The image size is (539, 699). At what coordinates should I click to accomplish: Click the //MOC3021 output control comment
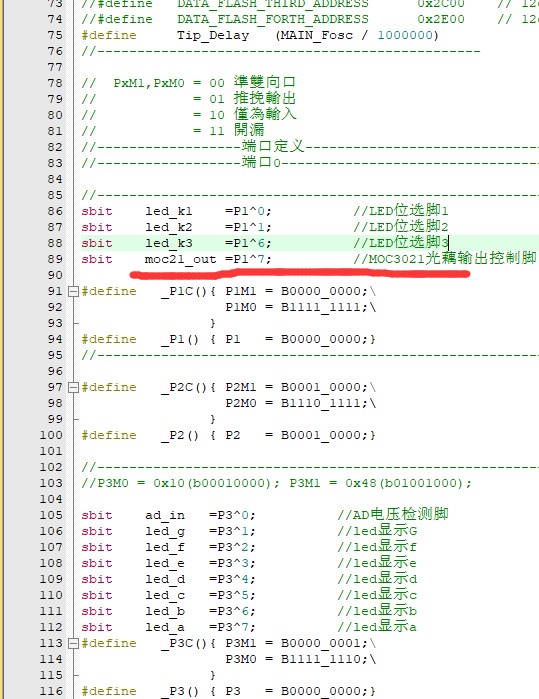click(x=444, y=259)
